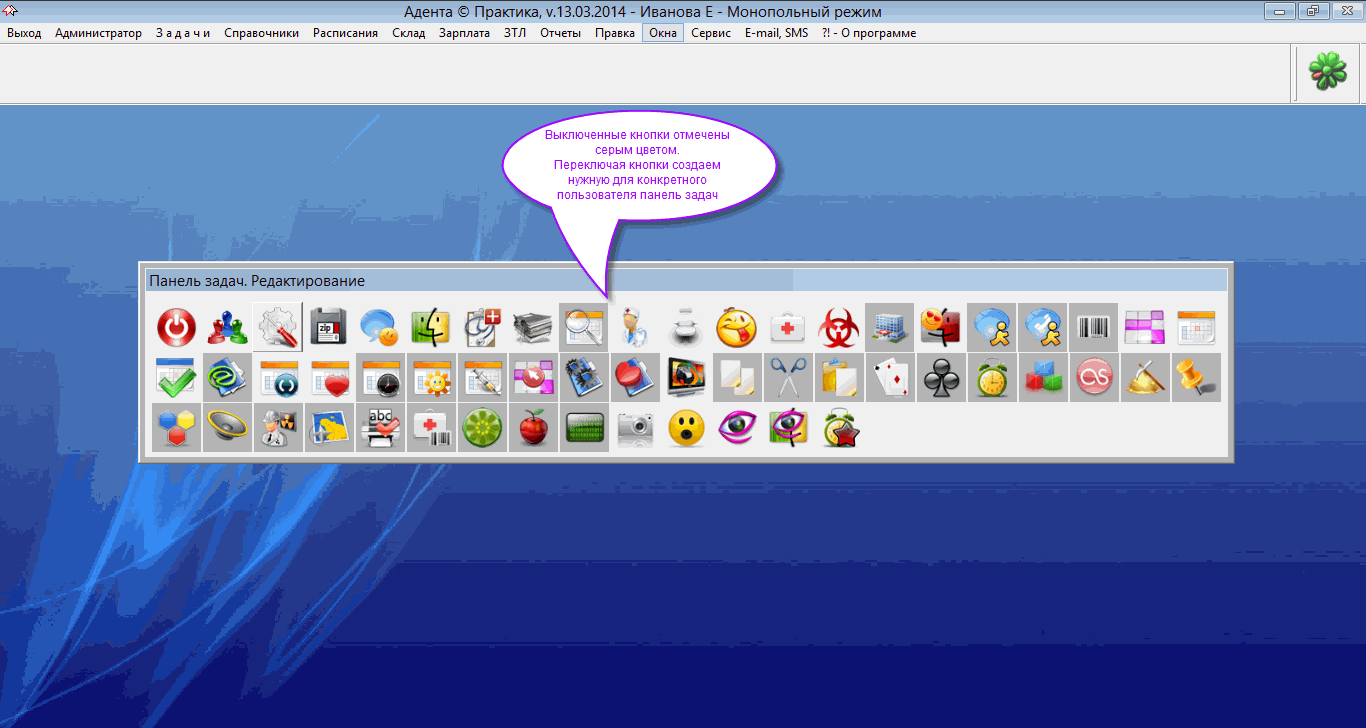Toggle the magnifier over calendar button
This screenshot has height=728, width=1366.
[x=583, y=327]
